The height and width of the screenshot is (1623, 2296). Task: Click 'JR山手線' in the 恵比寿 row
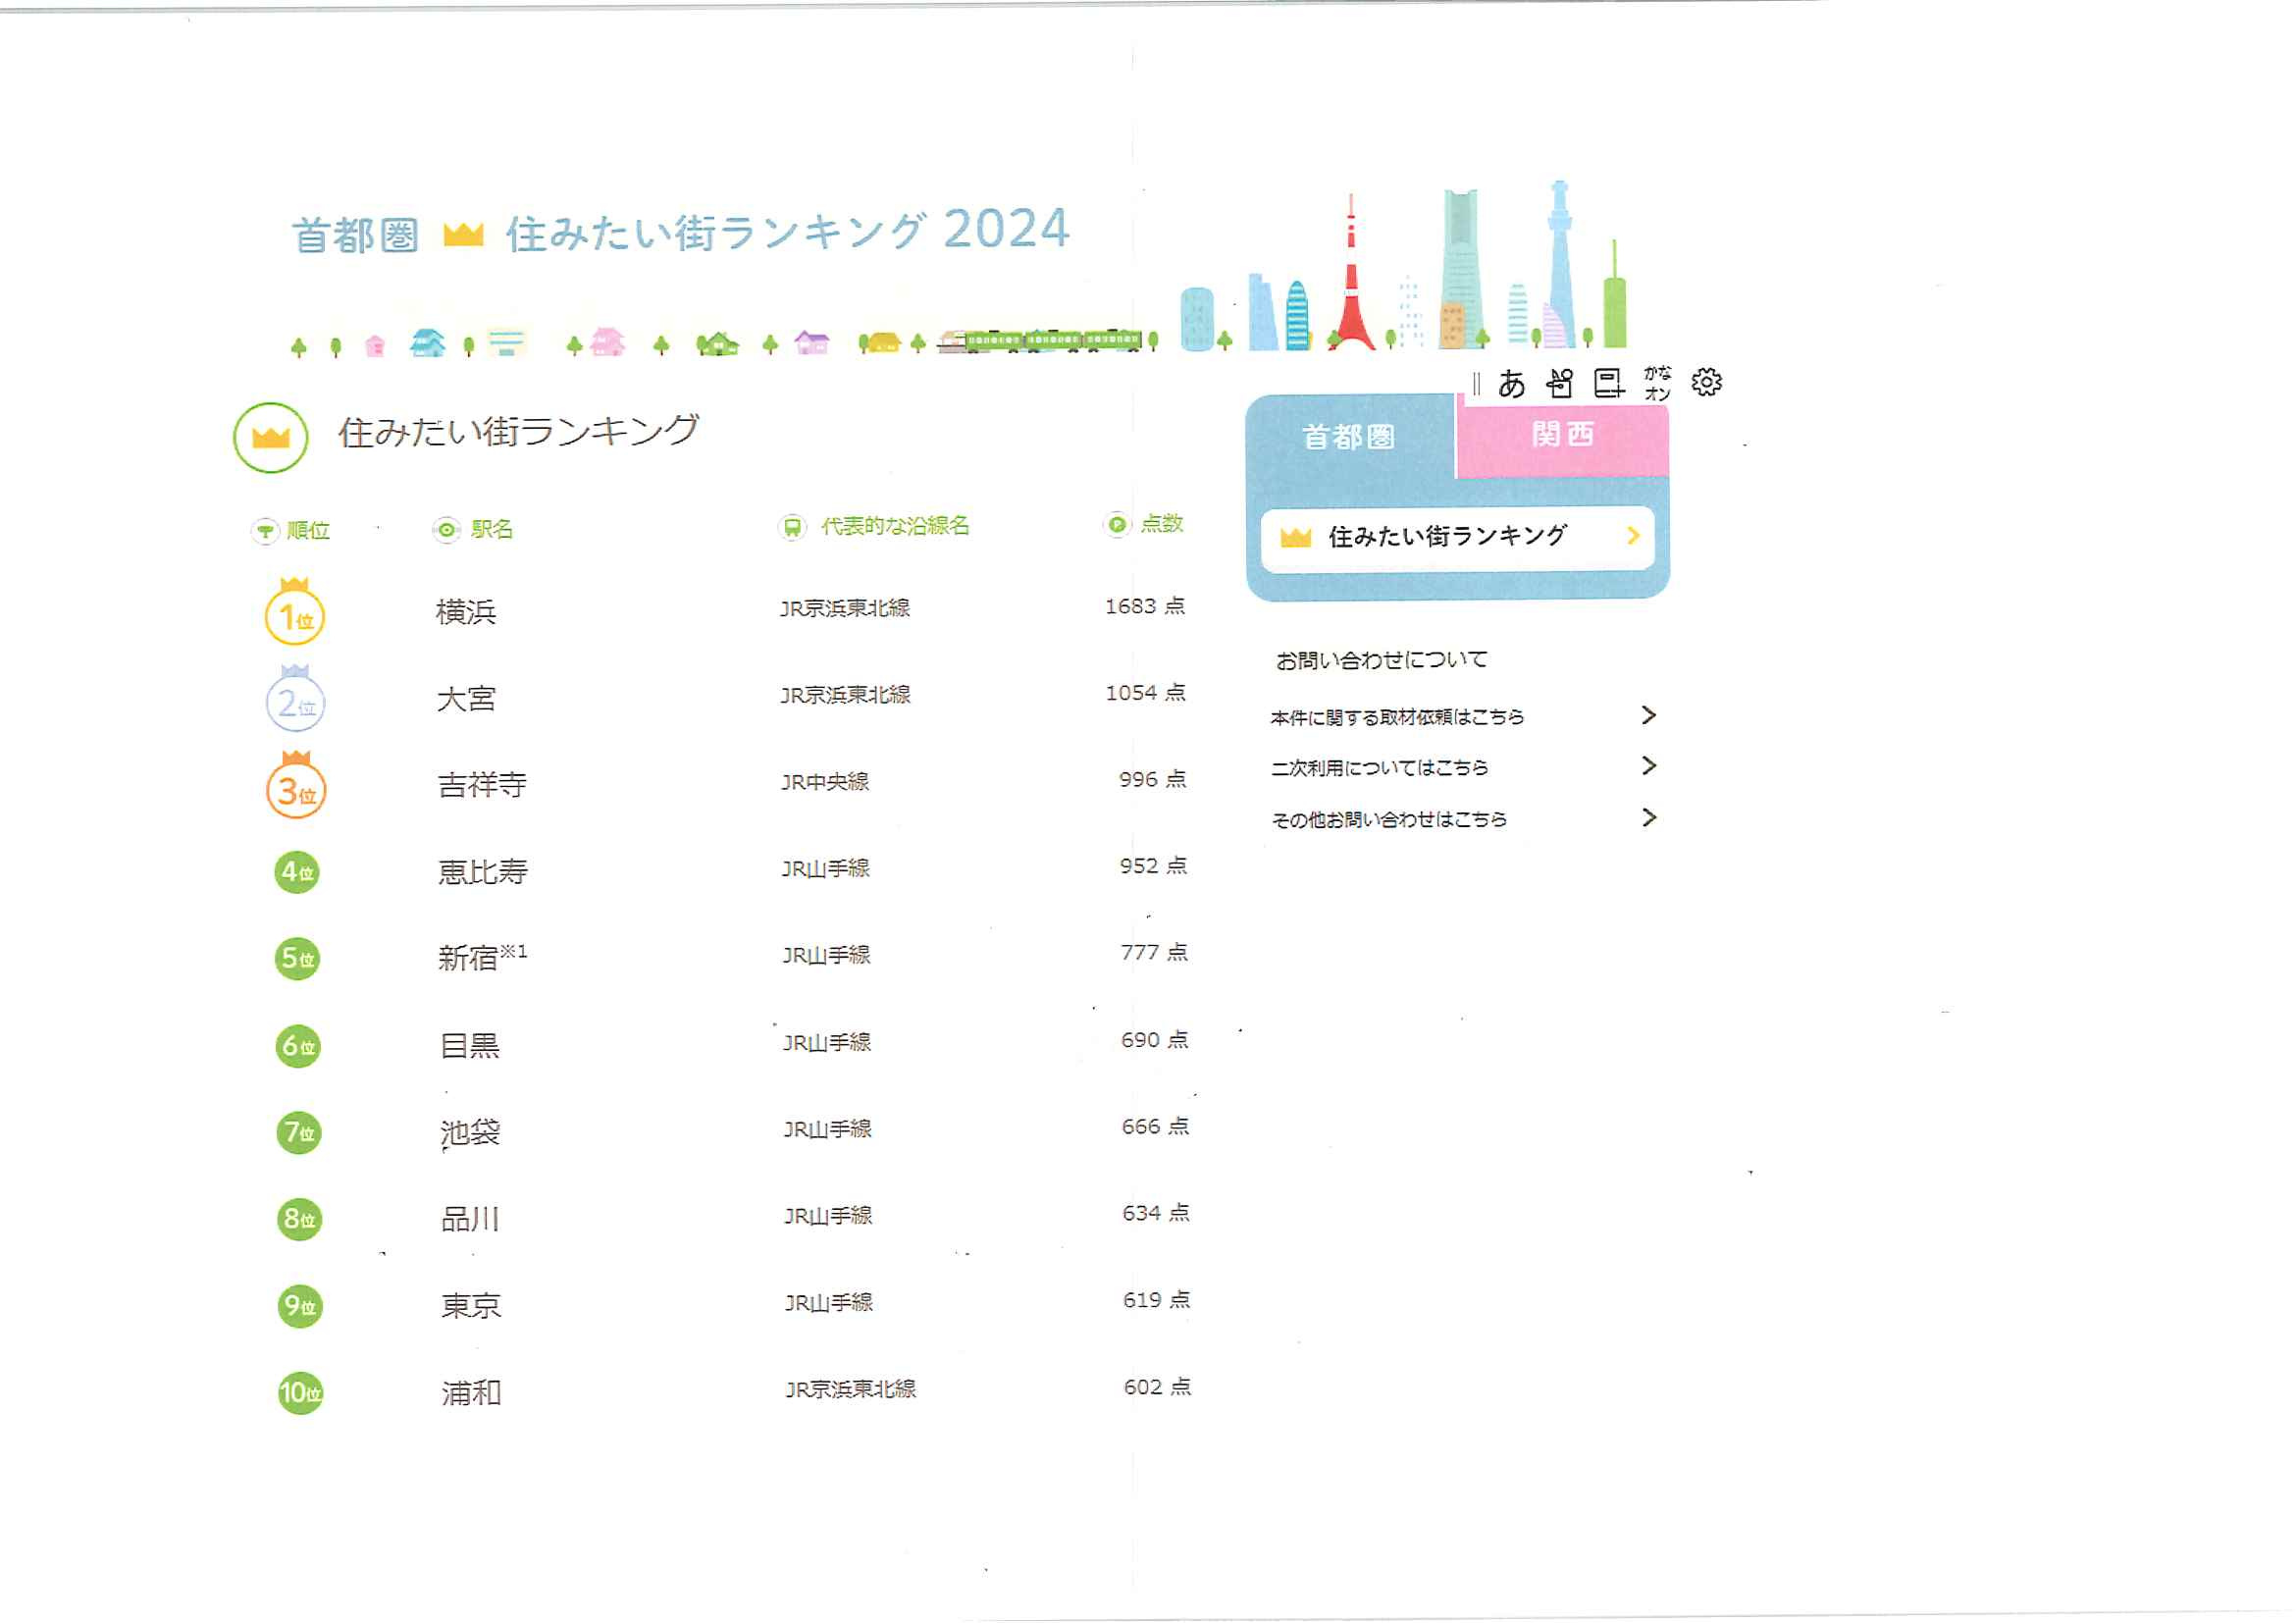click(826, 869)
